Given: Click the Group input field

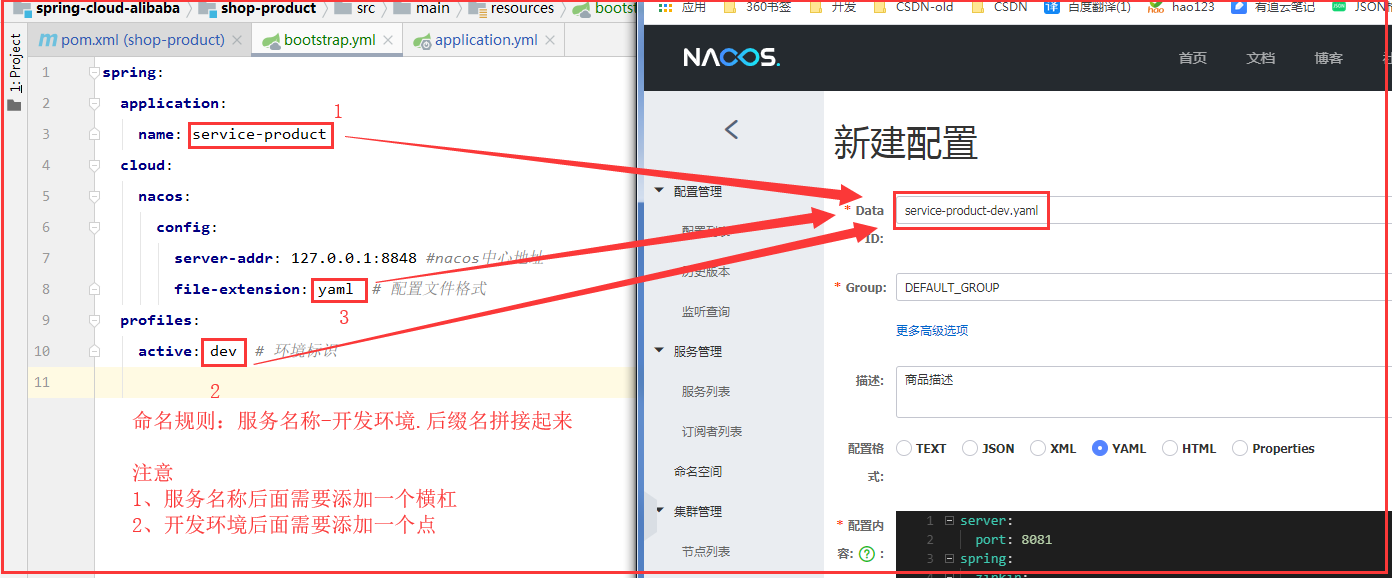Looking at the screenshot, I should point(1143,287).
